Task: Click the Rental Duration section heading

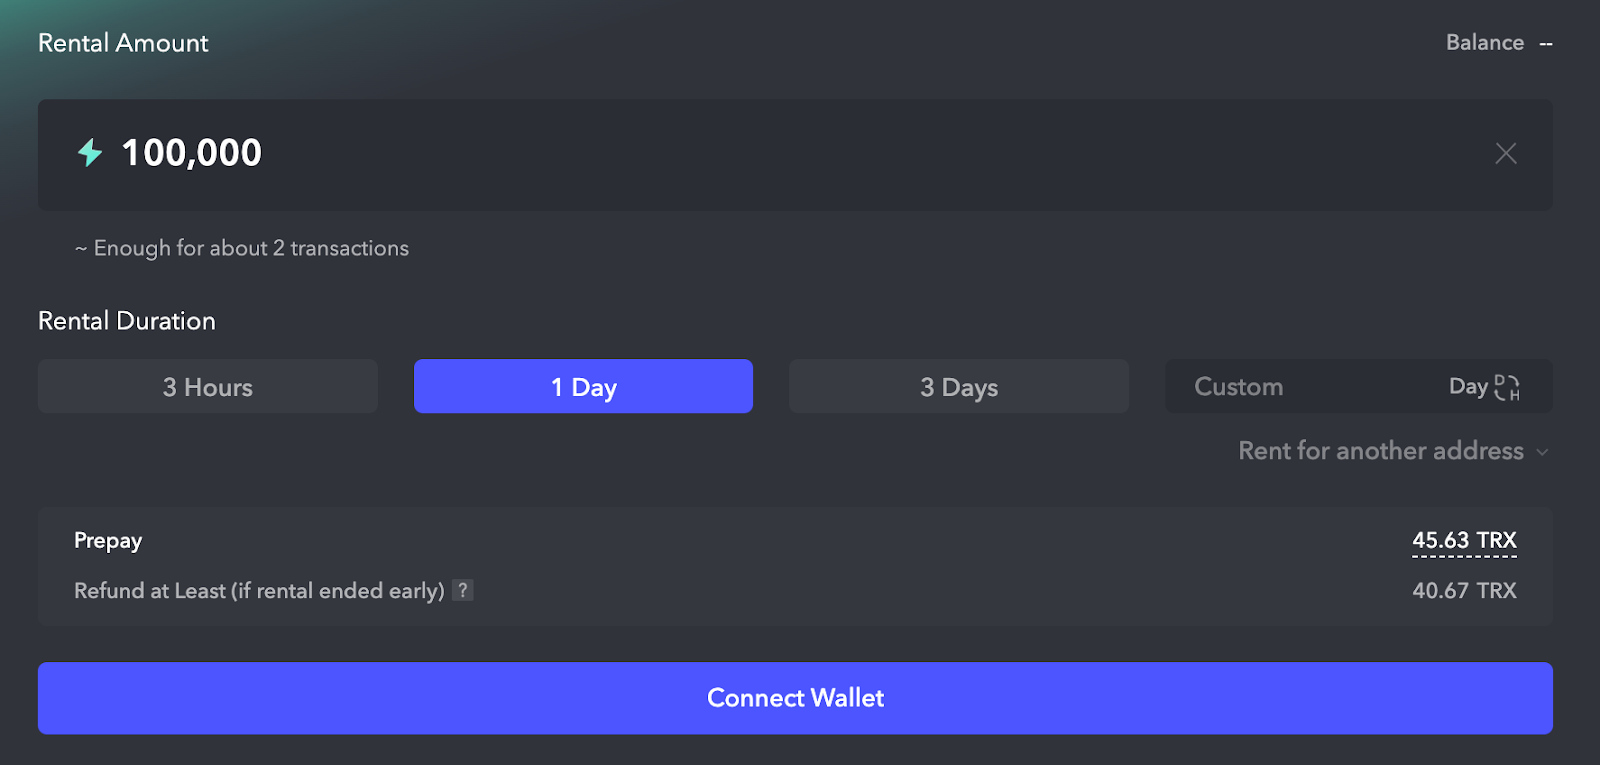Action: [x=127, y=320]
